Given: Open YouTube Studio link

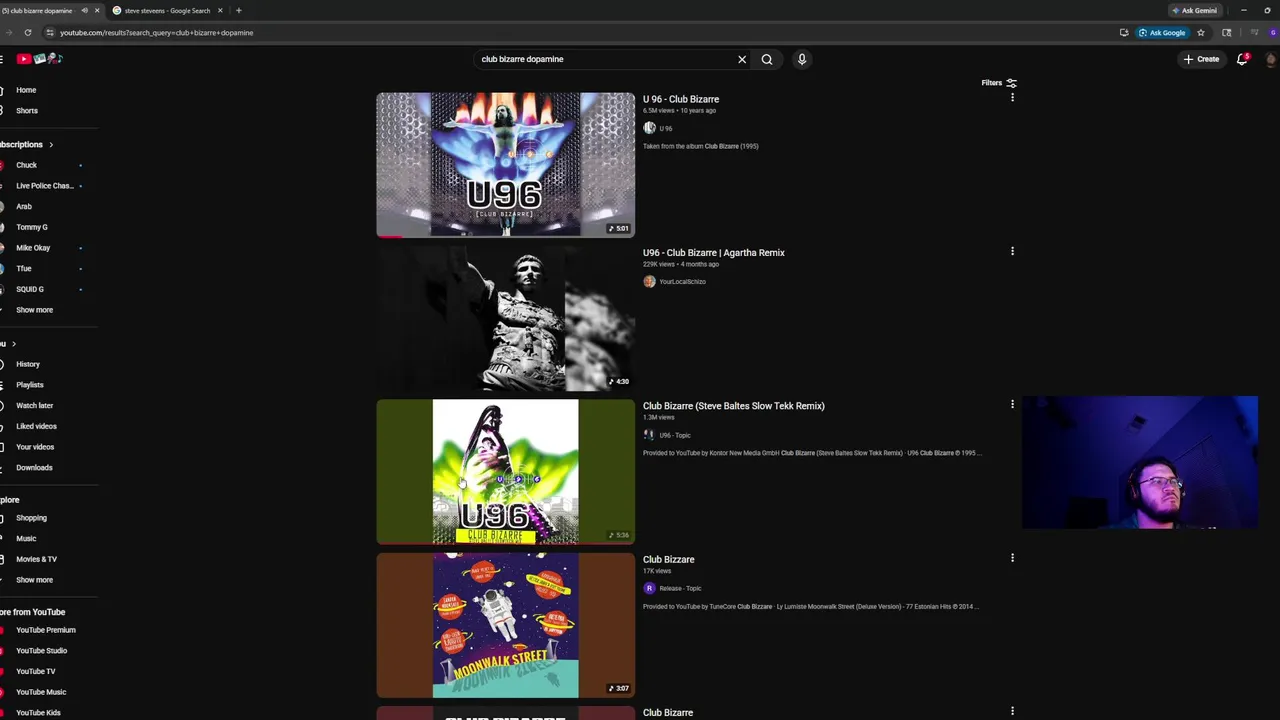Looking at the screenshot, I should [42, 651].
